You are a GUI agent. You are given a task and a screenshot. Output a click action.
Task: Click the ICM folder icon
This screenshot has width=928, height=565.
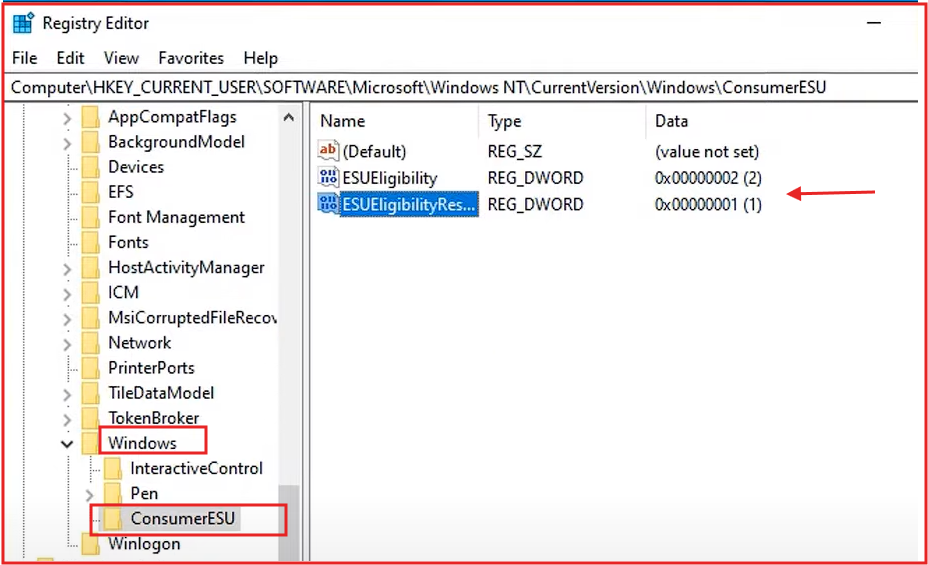coord(91,293)
